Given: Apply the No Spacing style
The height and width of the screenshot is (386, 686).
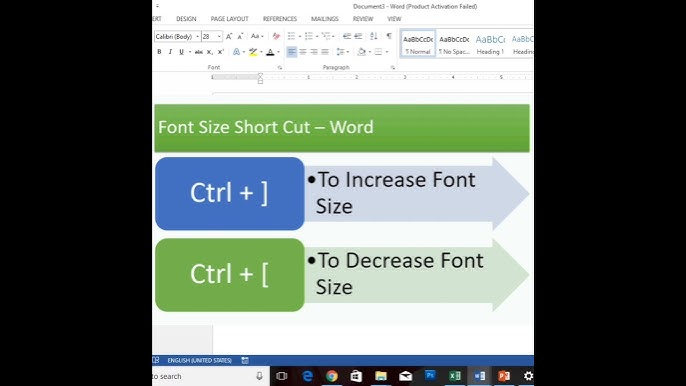Looking at the screenshot, I should pyautogui.click(x=454, y=44).
